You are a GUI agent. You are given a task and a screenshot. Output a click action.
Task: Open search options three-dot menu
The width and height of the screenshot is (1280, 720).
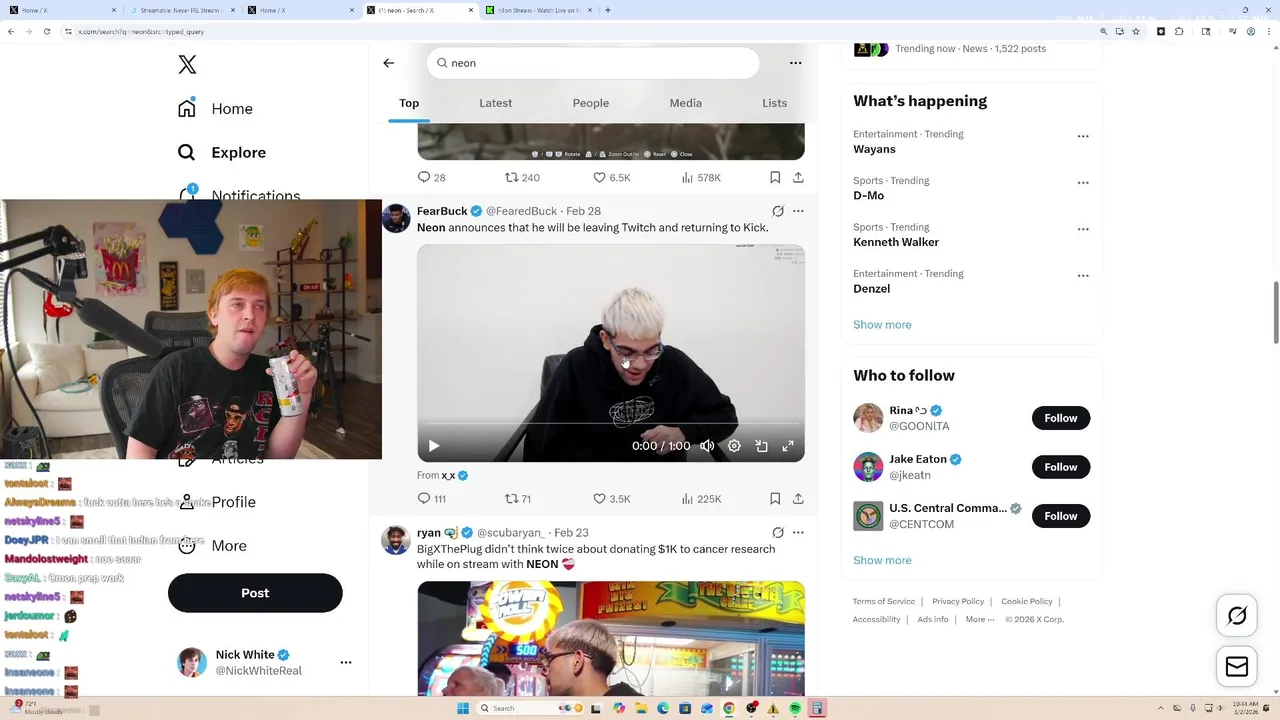[x=796, y=63]
